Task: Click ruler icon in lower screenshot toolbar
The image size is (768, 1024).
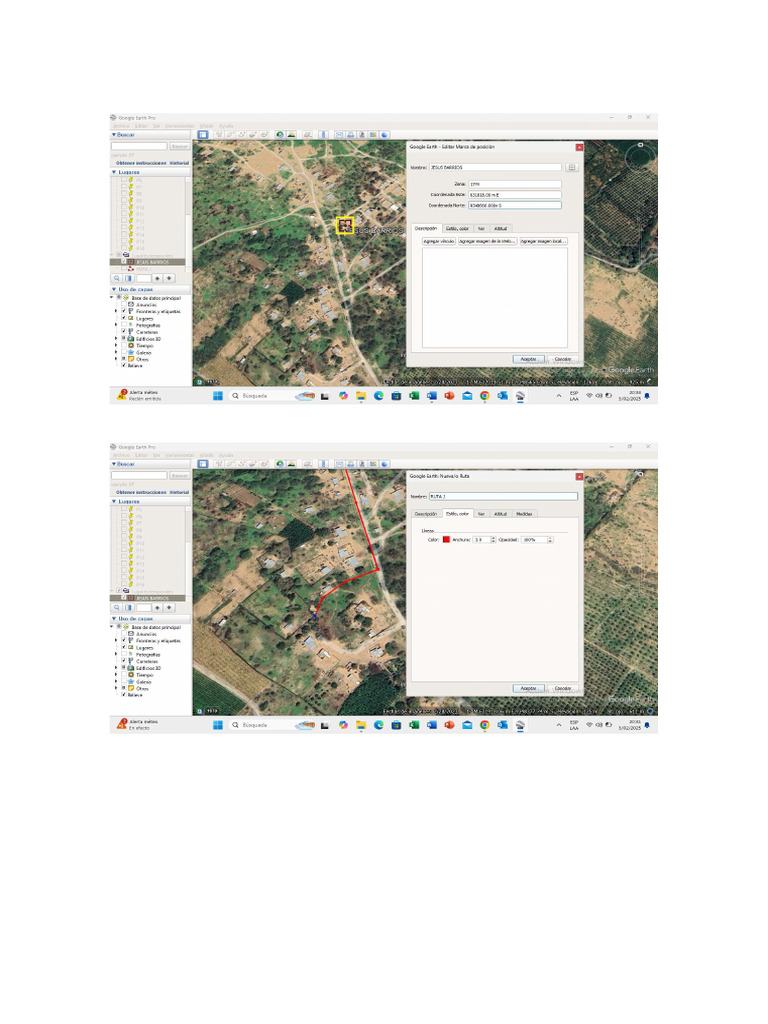Action: point(323,464)
